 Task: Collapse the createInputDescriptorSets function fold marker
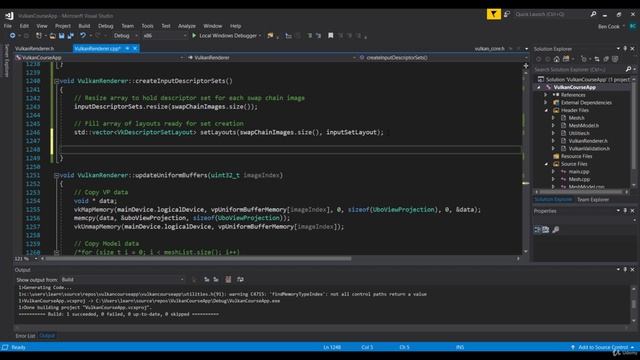click(57, 81)
